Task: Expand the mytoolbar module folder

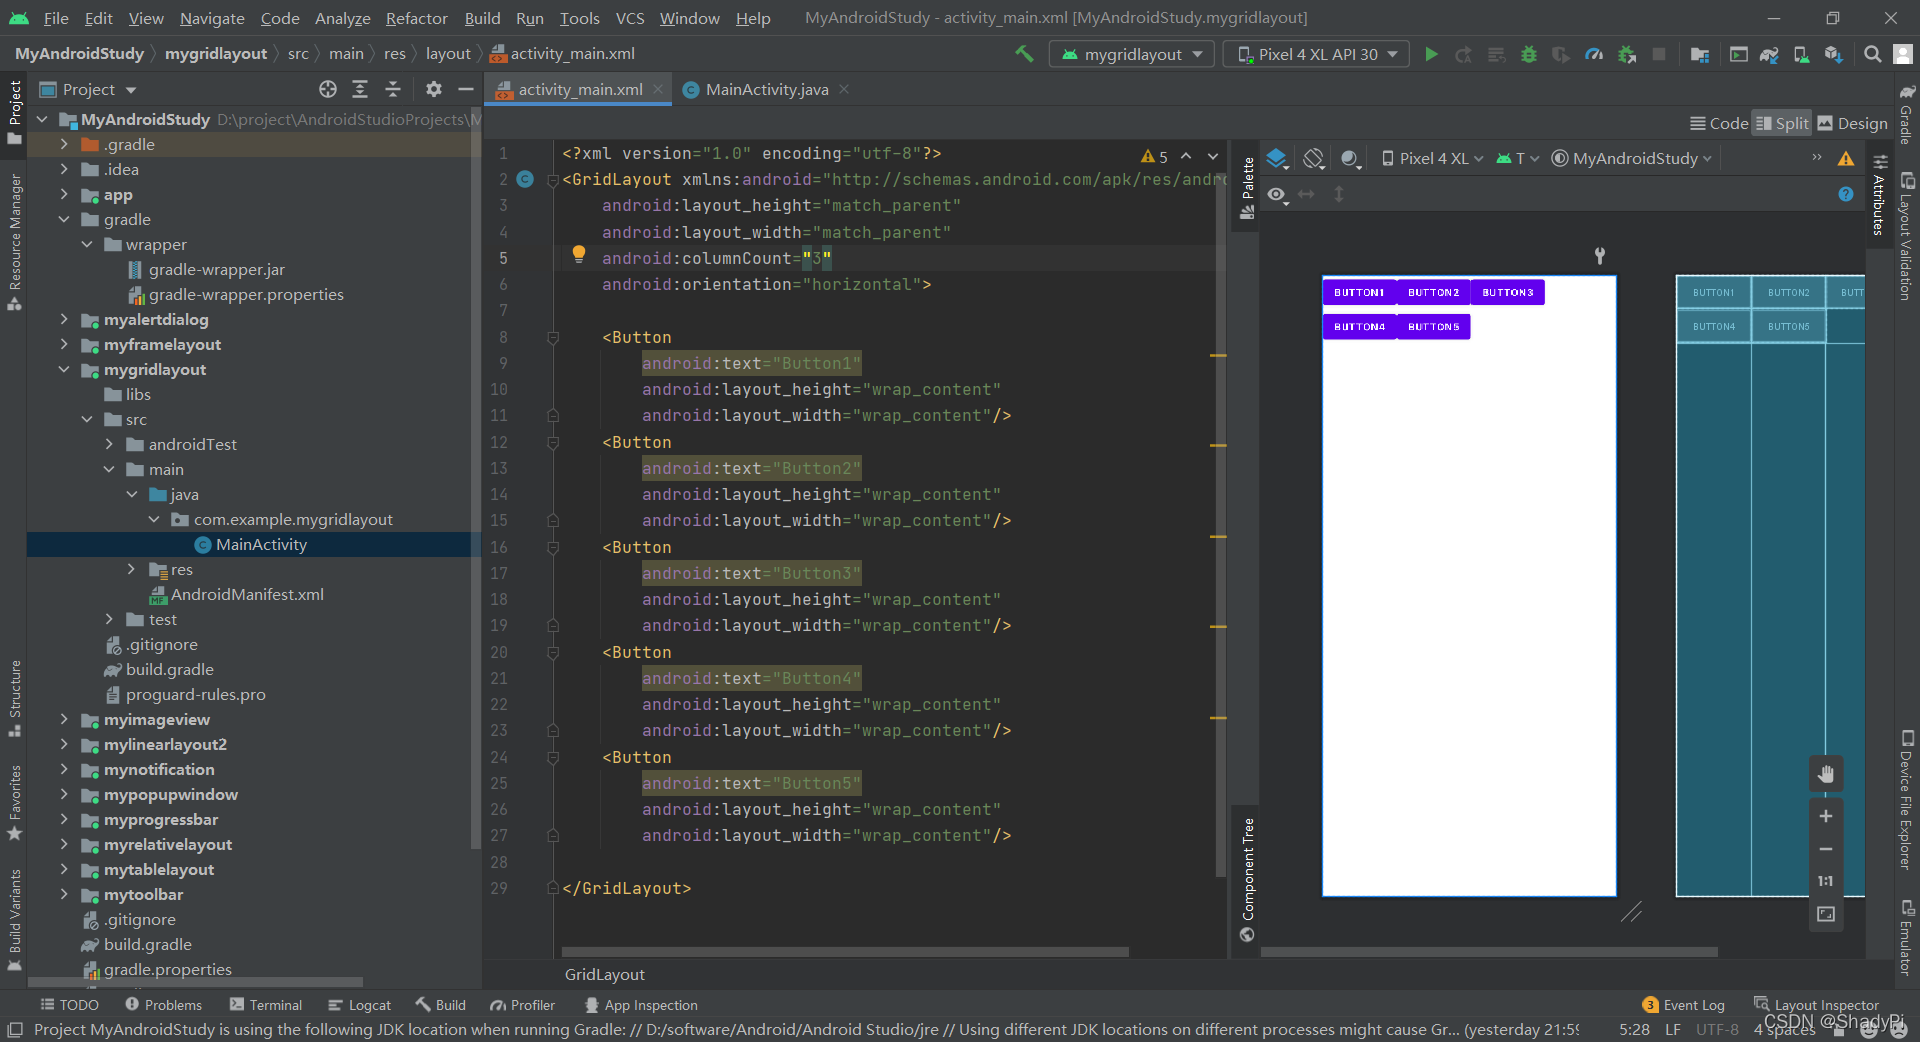Action: tap(64, 894)
